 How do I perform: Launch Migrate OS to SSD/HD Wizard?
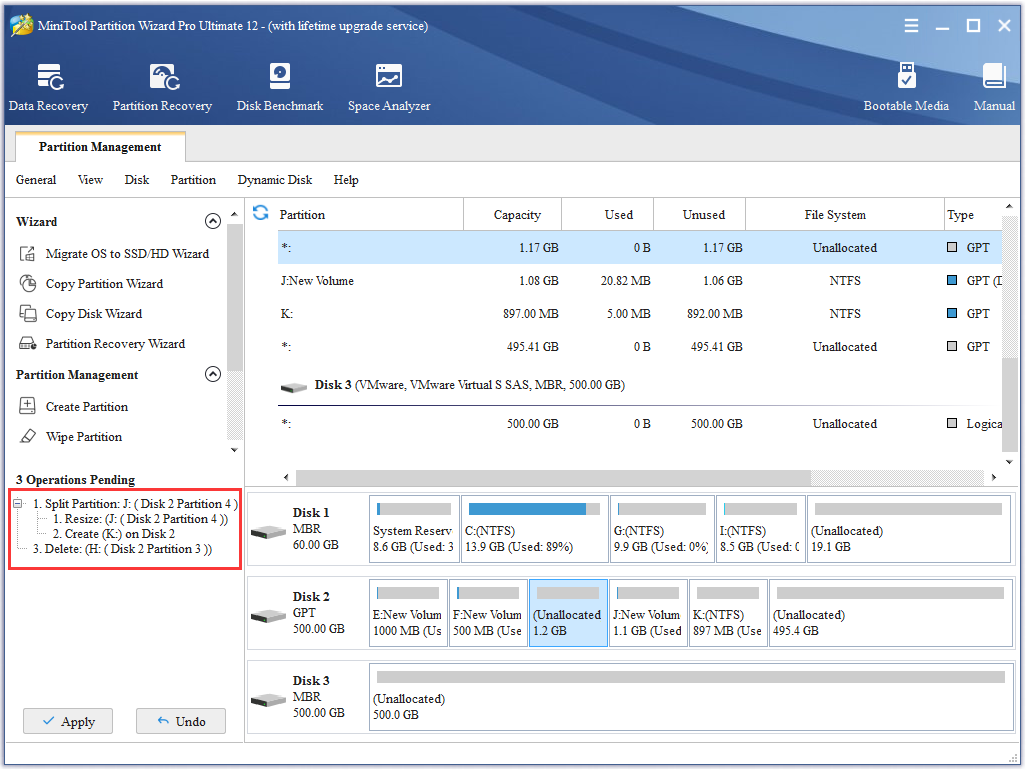(127, 254)
